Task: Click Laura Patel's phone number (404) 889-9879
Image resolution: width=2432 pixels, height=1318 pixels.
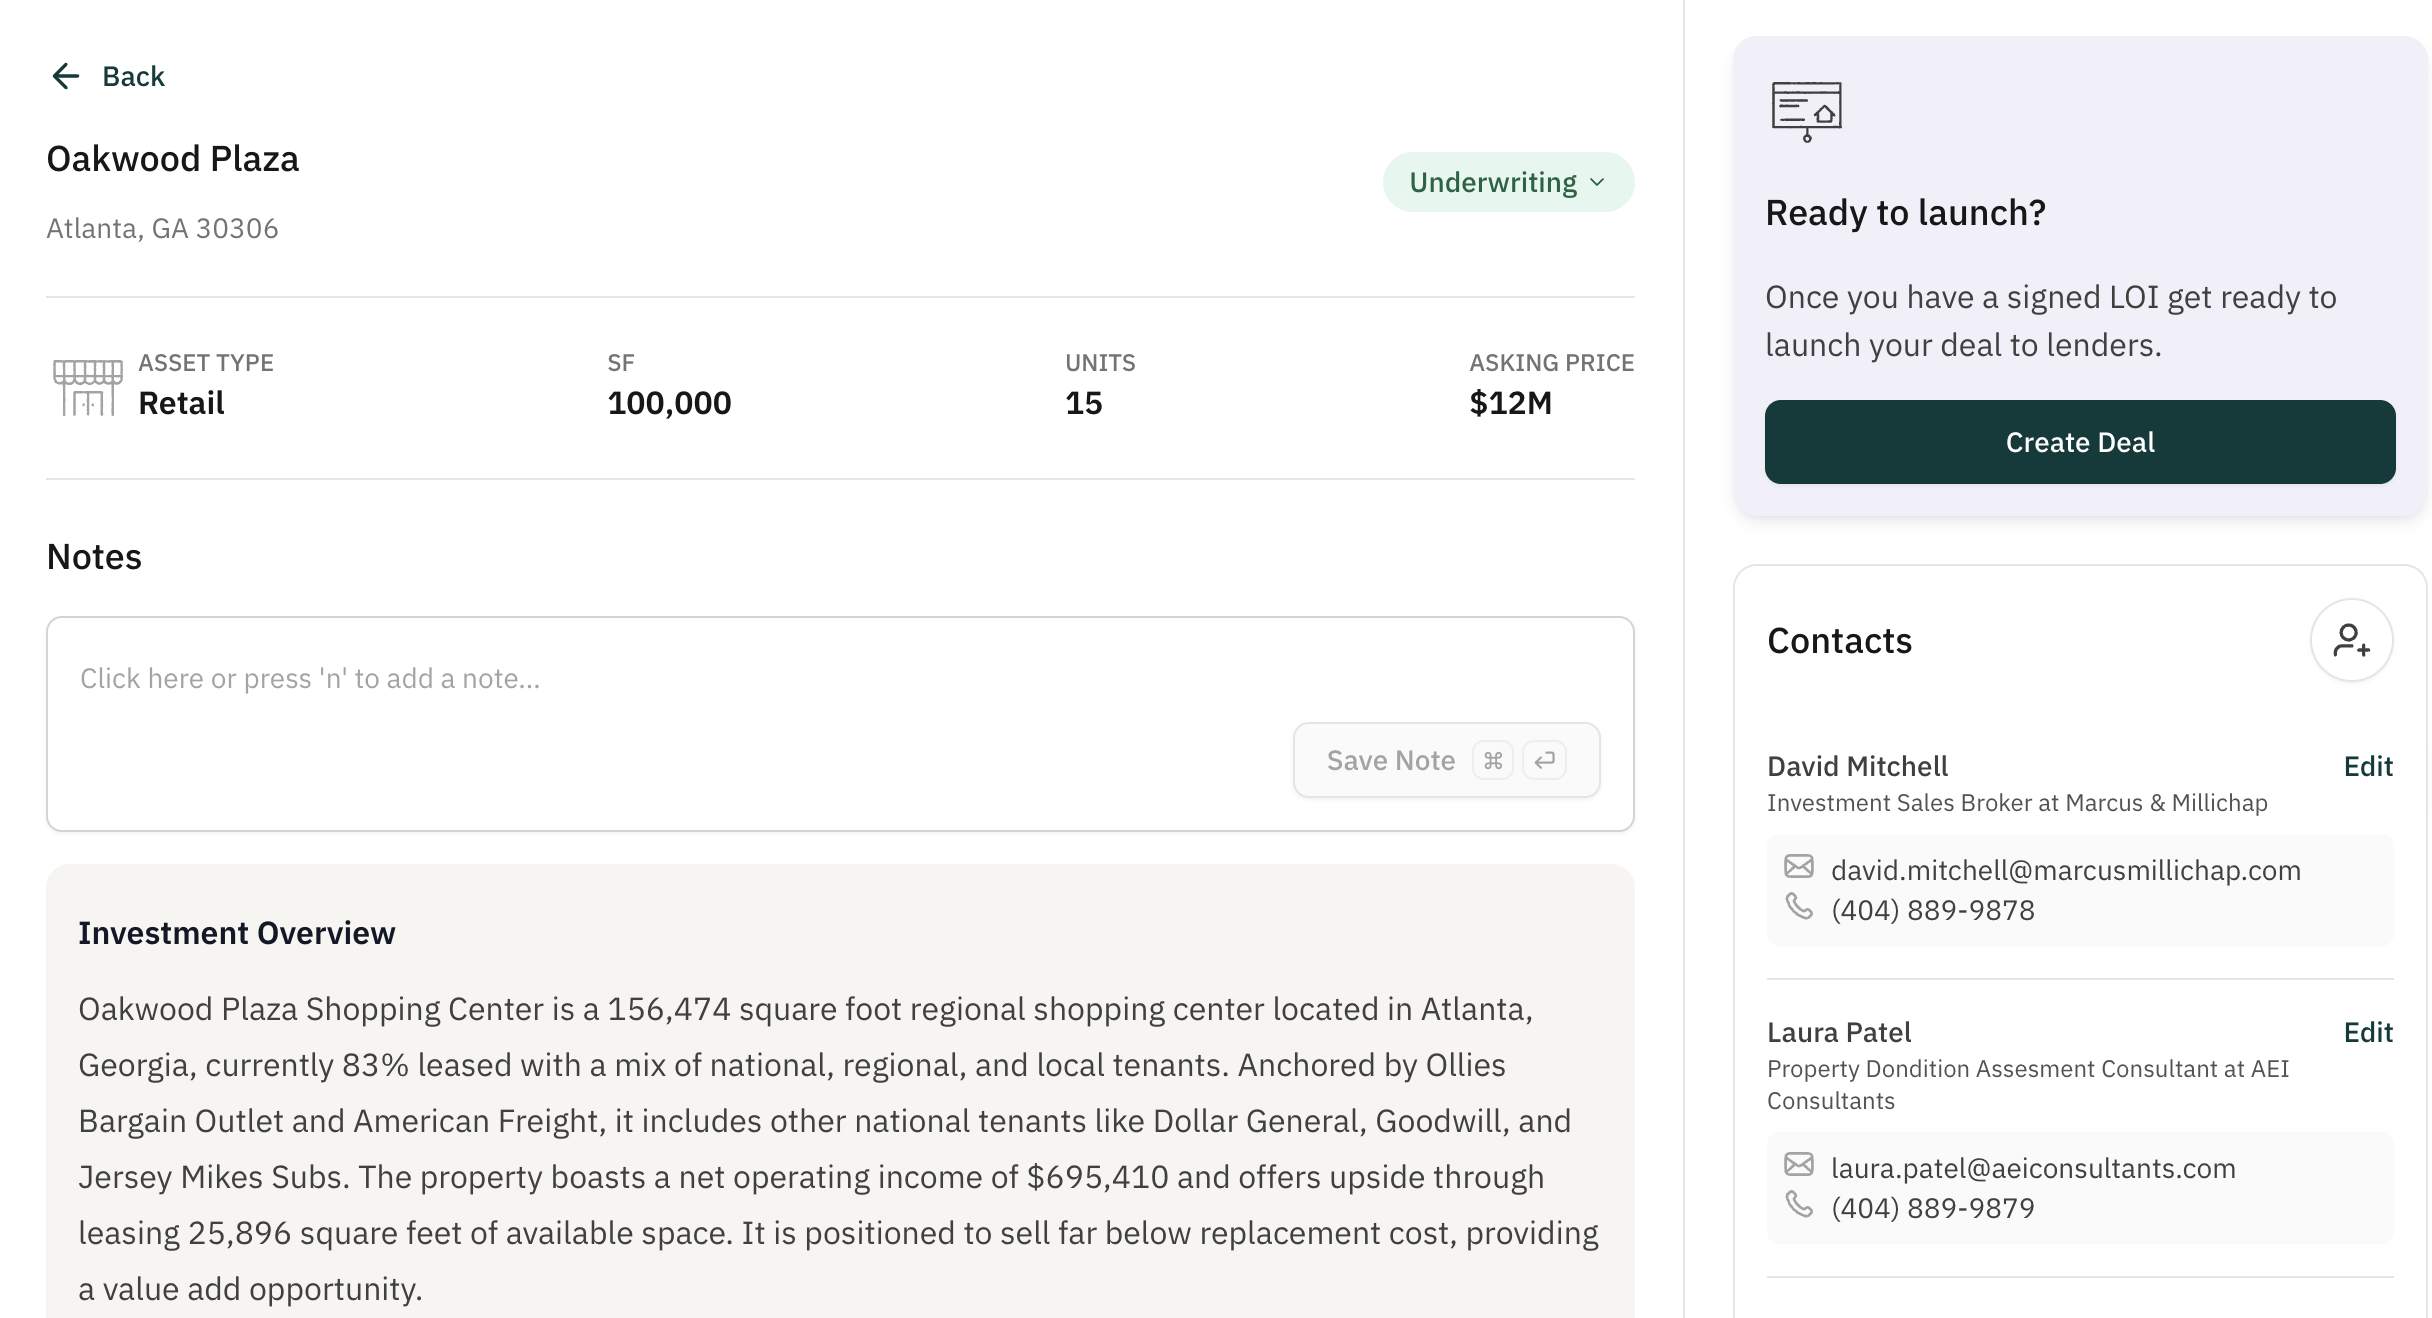Action: point(1932,1209)
